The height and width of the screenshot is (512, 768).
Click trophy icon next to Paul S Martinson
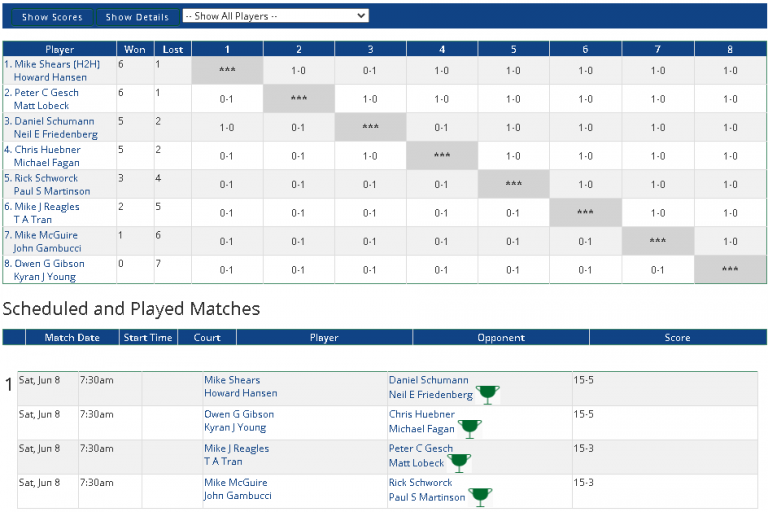tap(480, 497)
